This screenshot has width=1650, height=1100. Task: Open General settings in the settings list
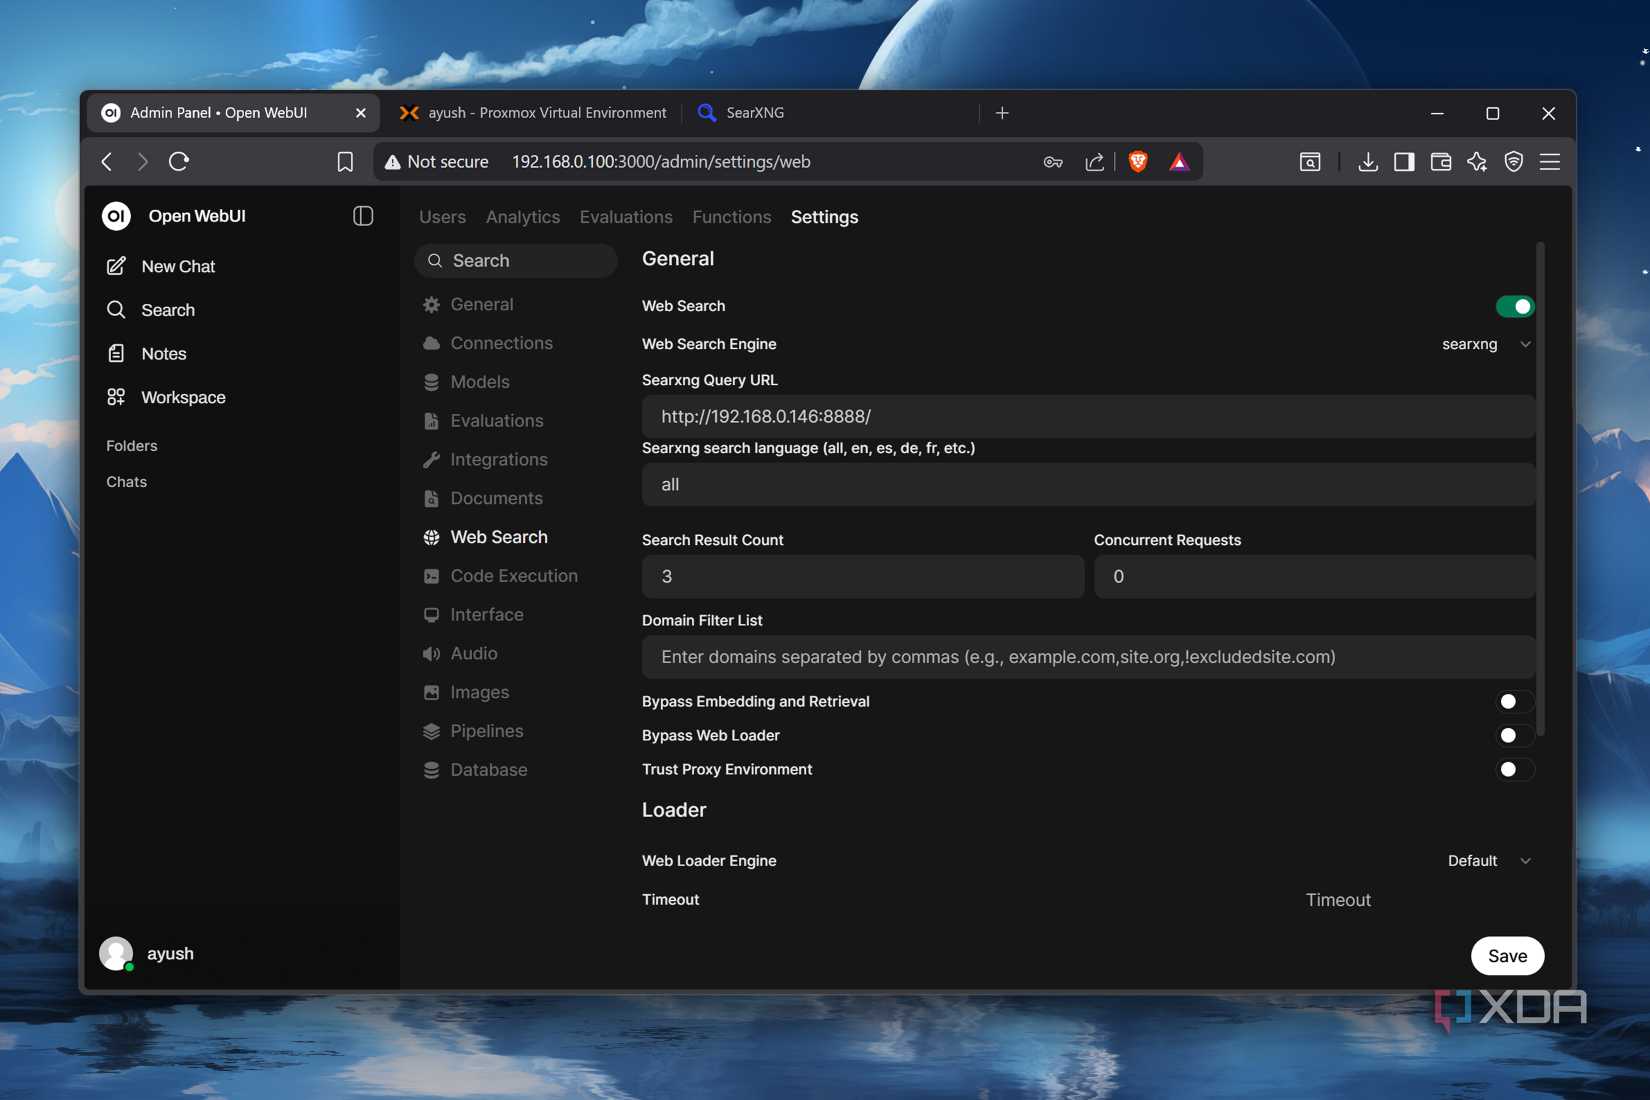pos(482,305)
